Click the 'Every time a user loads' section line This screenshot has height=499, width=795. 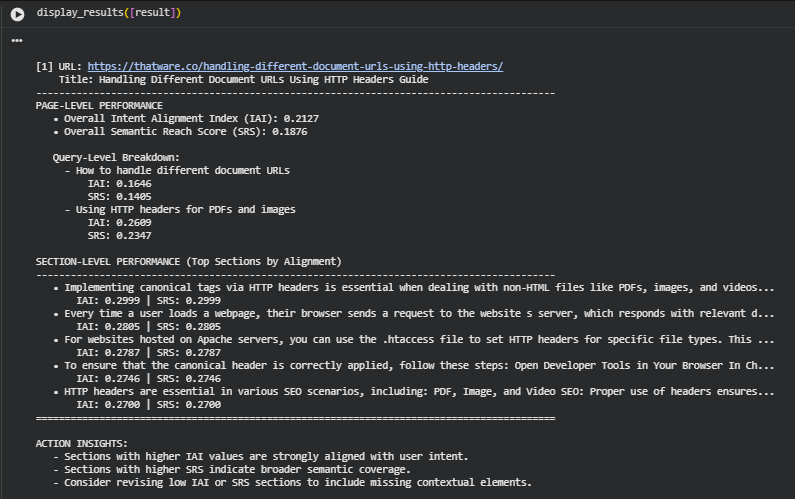(419, 314)
